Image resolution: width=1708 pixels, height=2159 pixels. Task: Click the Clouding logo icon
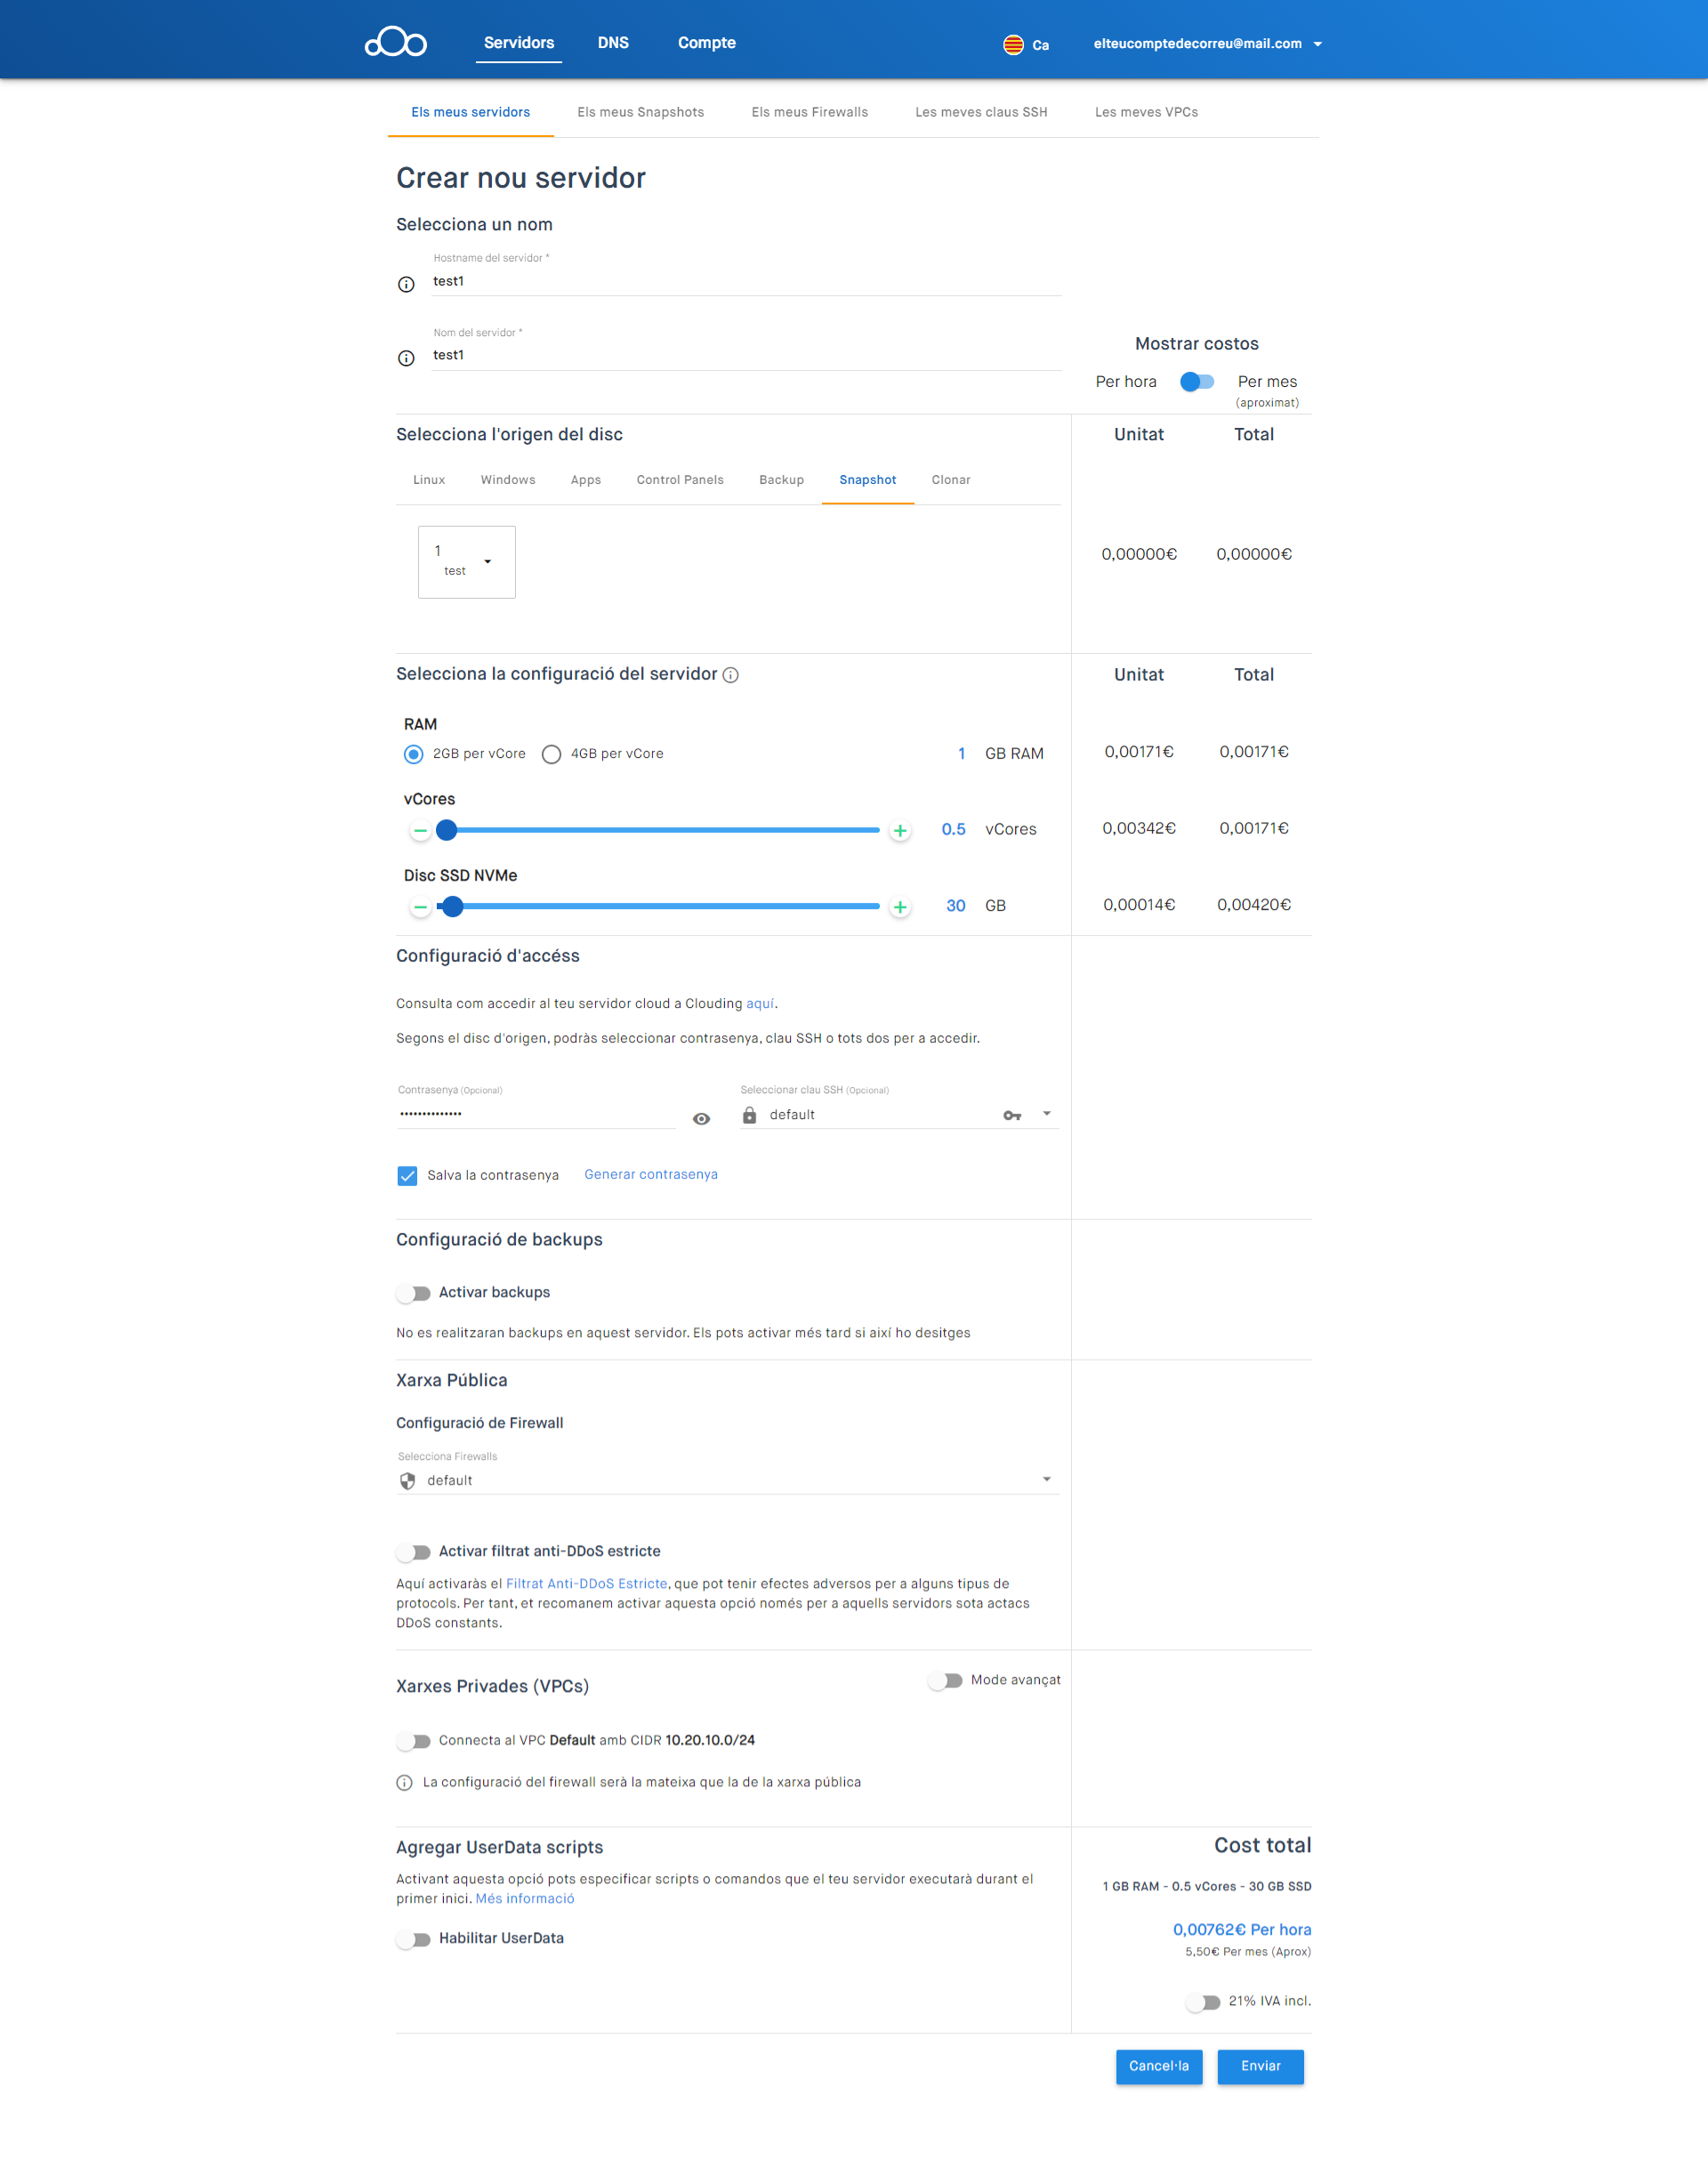pyautogui.click(x=396, y=43)
